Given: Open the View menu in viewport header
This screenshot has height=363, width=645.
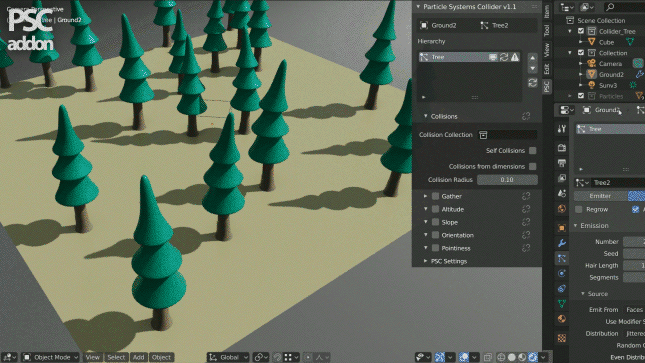Looking at the screenshot, I should [x=93, y=357].
